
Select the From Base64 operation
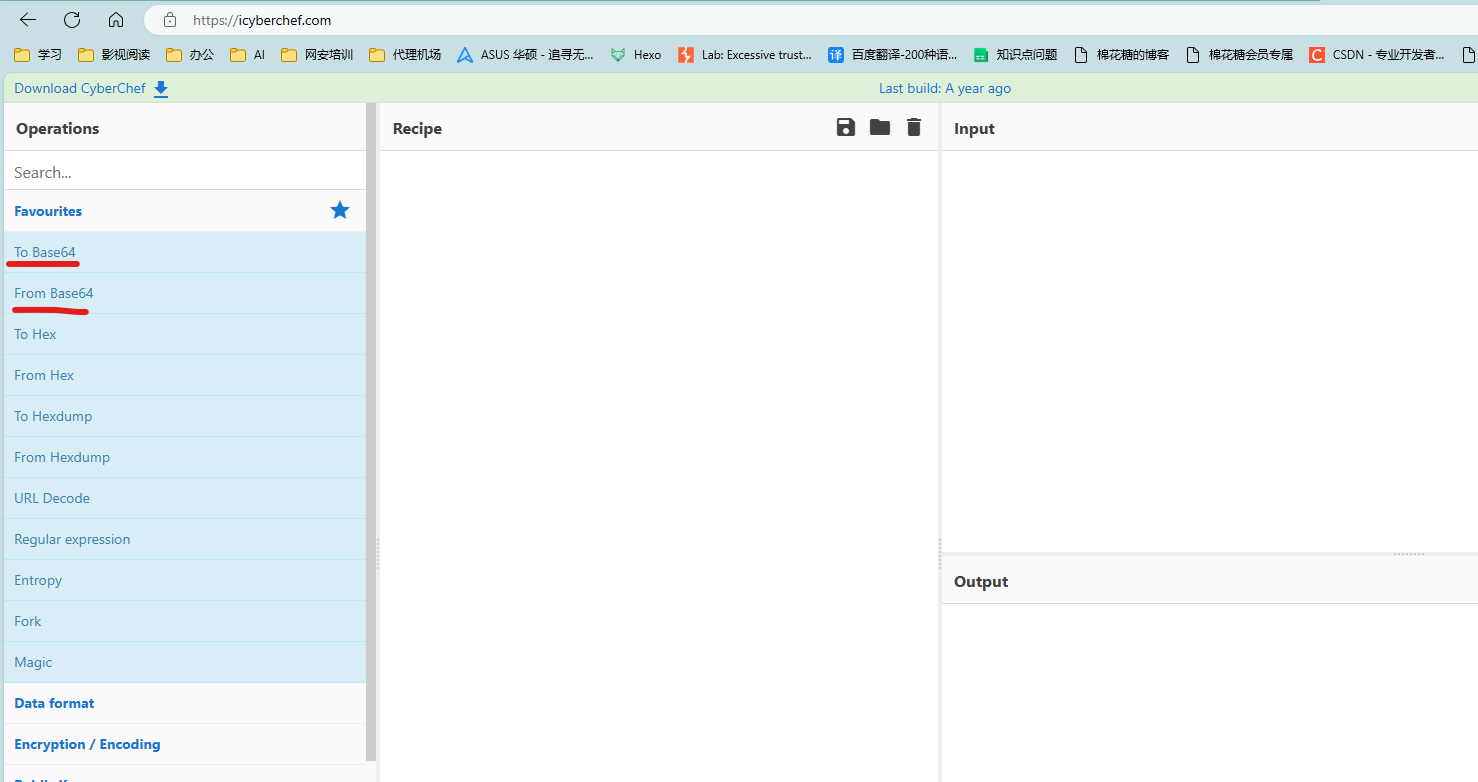185,293
